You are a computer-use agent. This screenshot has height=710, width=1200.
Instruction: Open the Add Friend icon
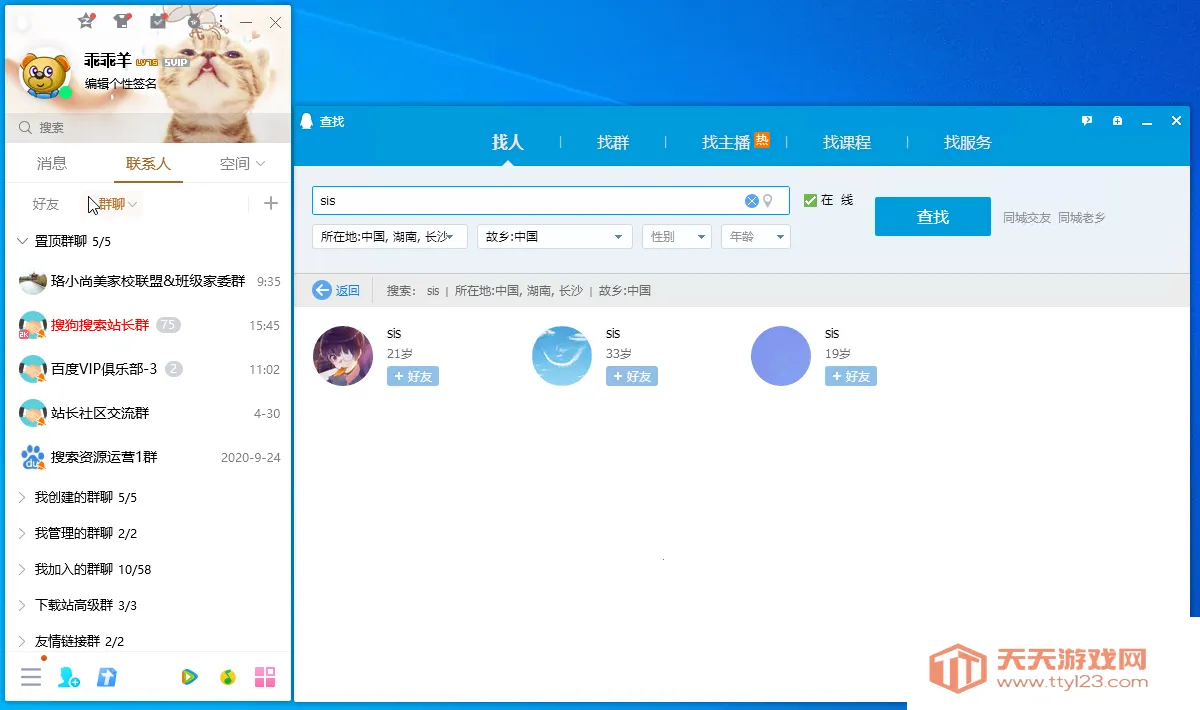point(68,677)
